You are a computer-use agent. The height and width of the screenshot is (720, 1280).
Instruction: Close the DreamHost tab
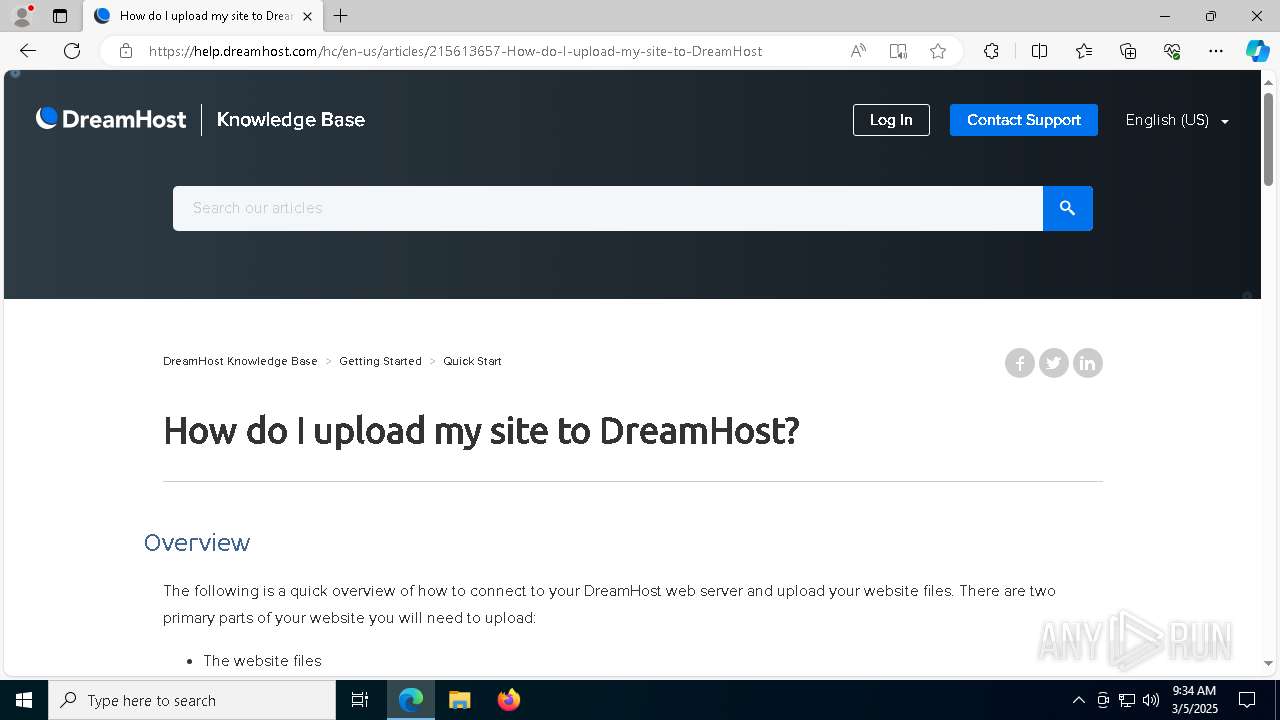pyautogui.click(x=307, y=16)
